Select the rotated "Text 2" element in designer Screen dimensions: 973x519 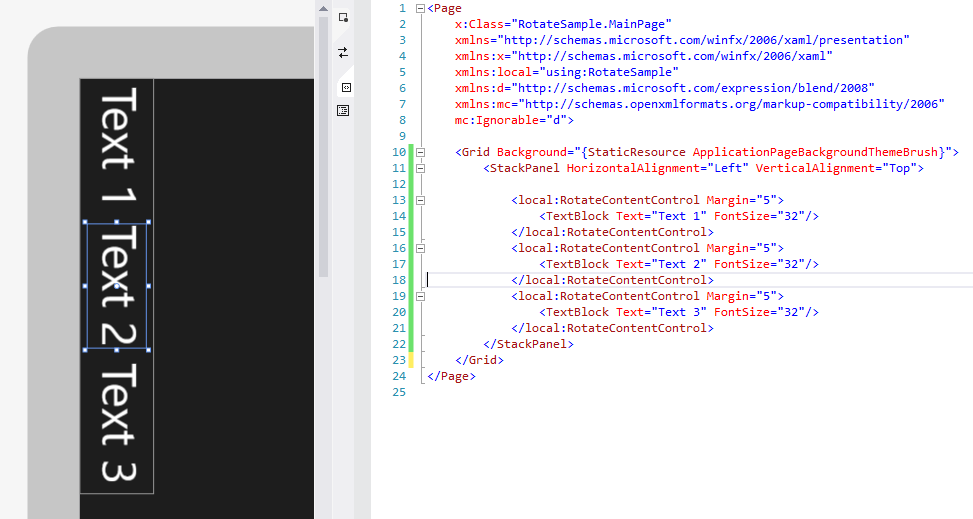point(117,286)
